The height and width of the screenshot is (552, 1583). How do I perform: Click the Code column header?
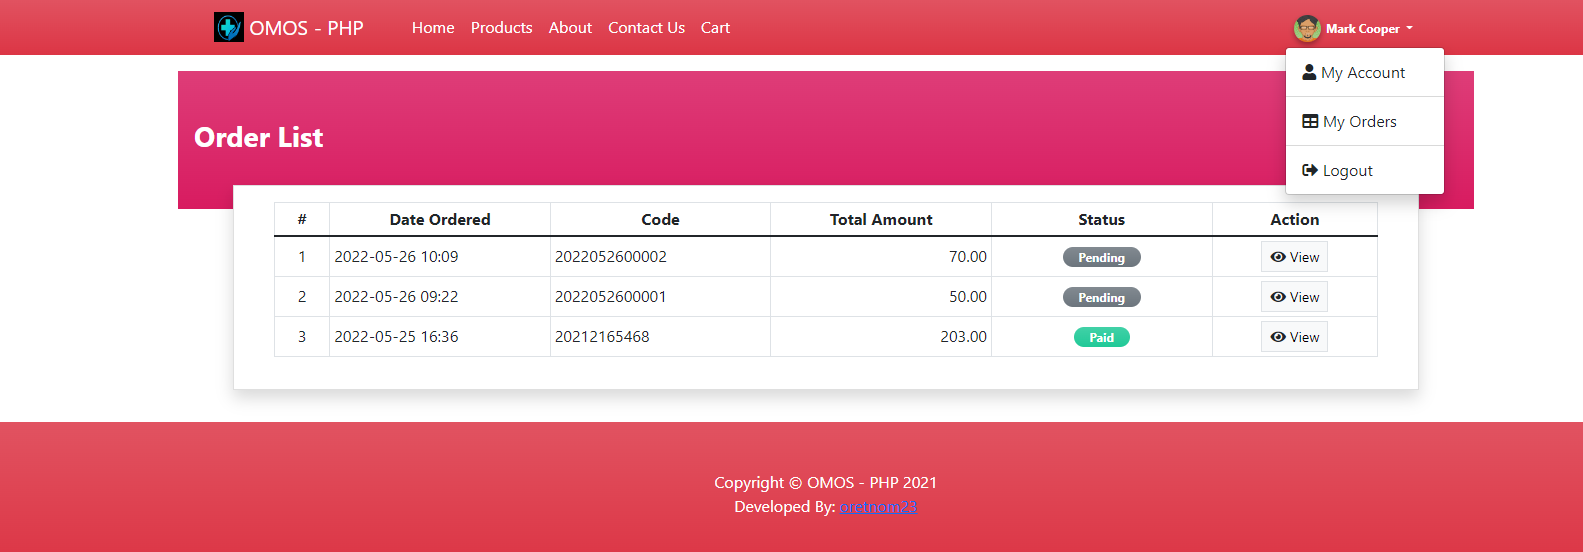[660, 220]
